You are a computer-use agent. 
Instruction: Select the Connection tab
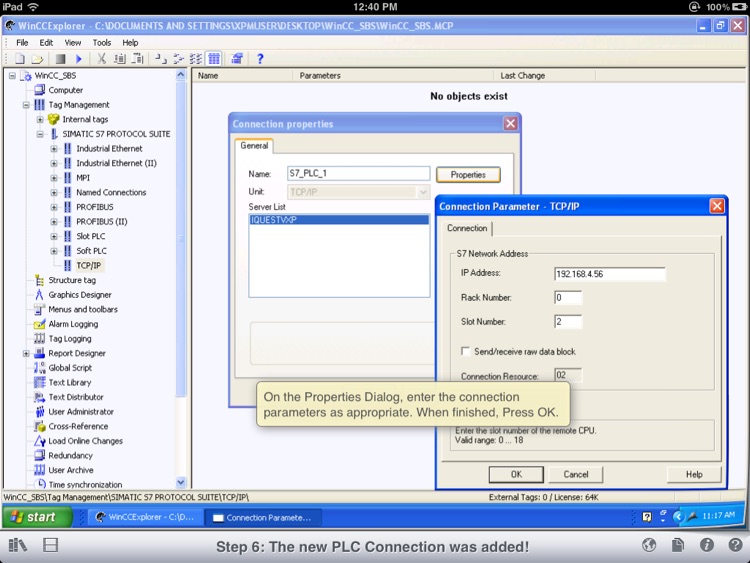coord(467,228)
